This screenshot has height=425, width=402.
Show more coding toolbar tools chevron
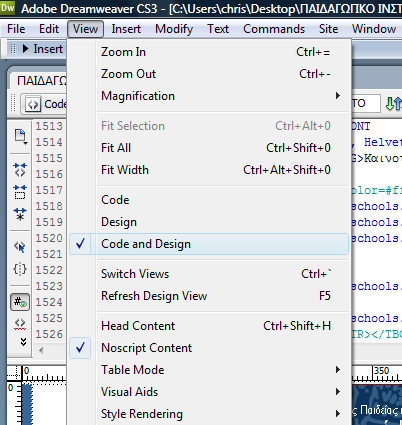pyautogui.click(x=23, y=341)
